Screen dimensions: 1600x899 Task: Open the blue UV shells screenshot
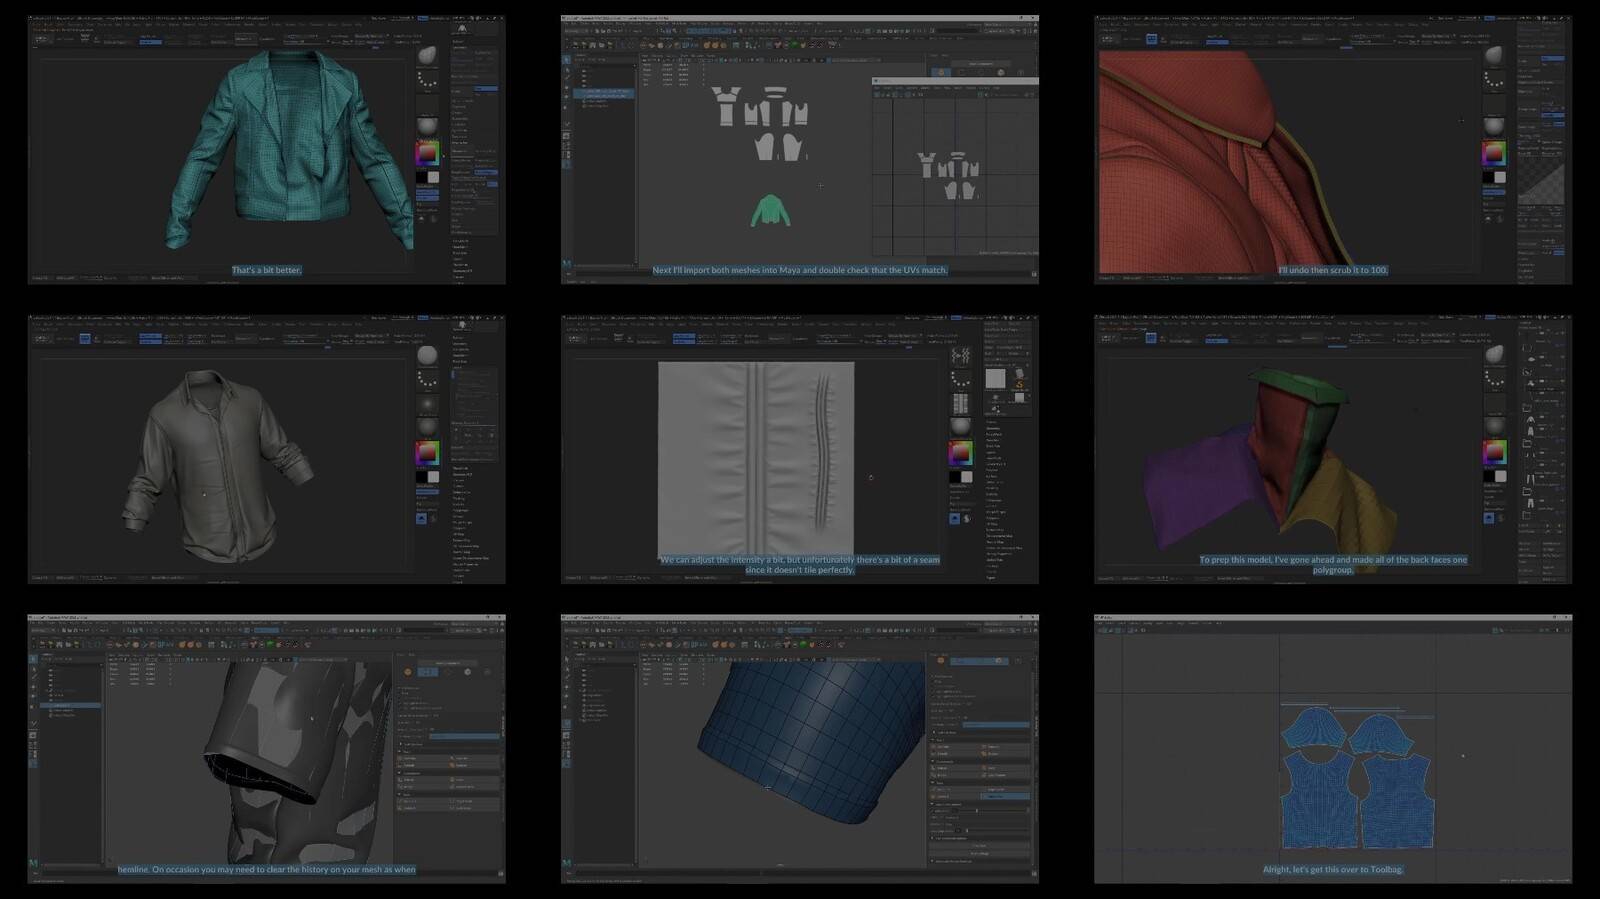coord(1333,749)
